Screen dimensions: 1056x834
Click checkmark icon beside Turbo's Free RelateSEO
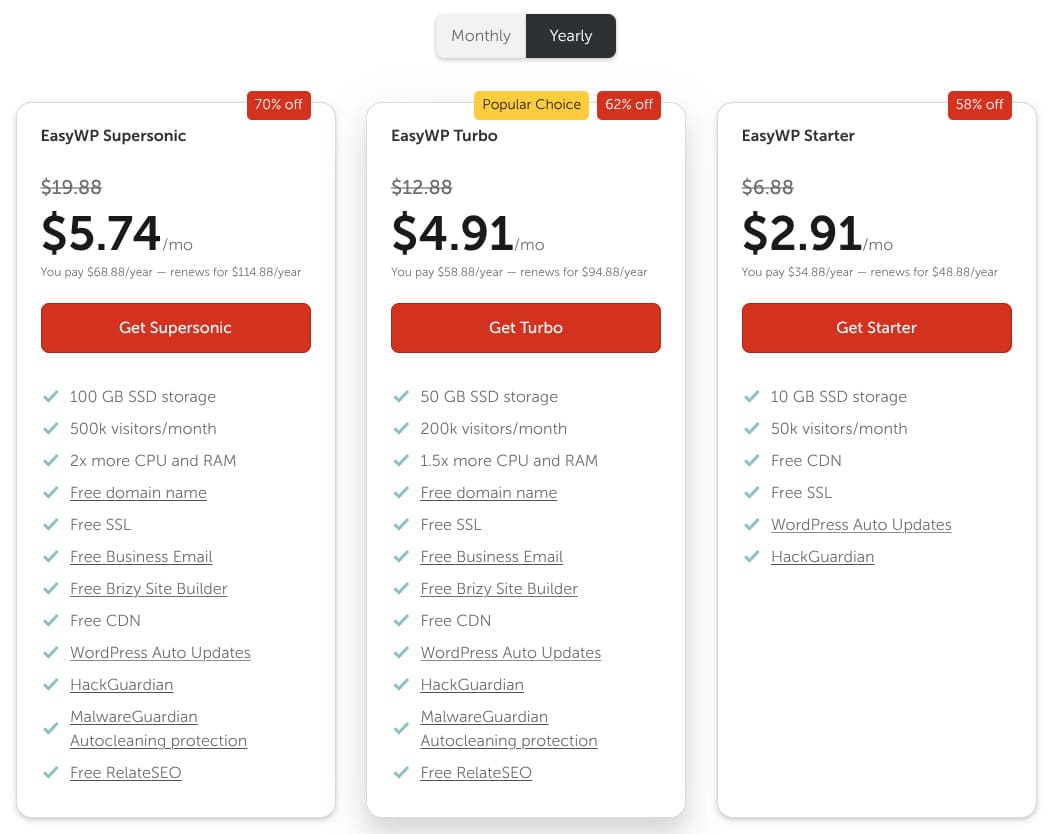[x=401, y=773]
